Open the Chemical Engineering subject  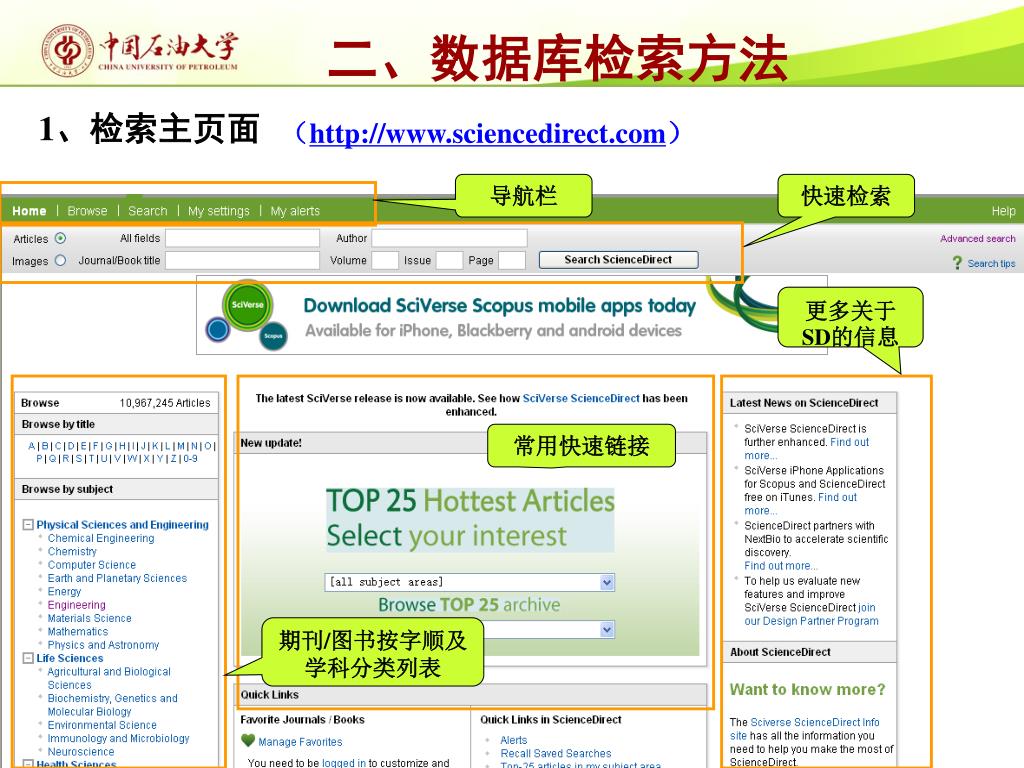click(x=101, y=538)
